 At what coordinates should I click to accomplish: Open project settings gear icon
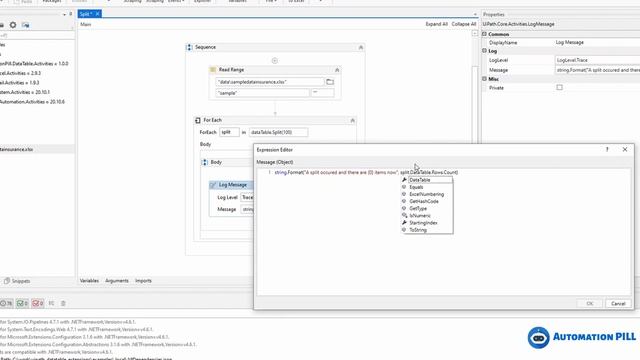(13, 25)
